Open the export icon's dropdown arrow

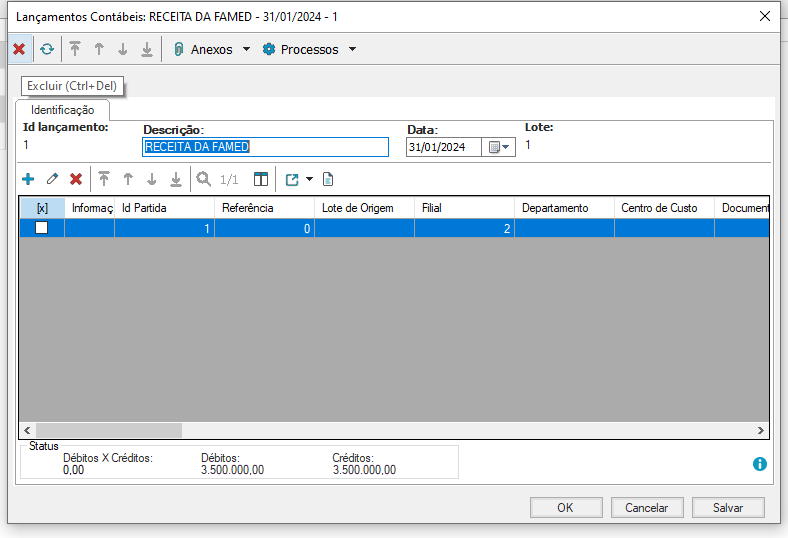click(309, 179)
